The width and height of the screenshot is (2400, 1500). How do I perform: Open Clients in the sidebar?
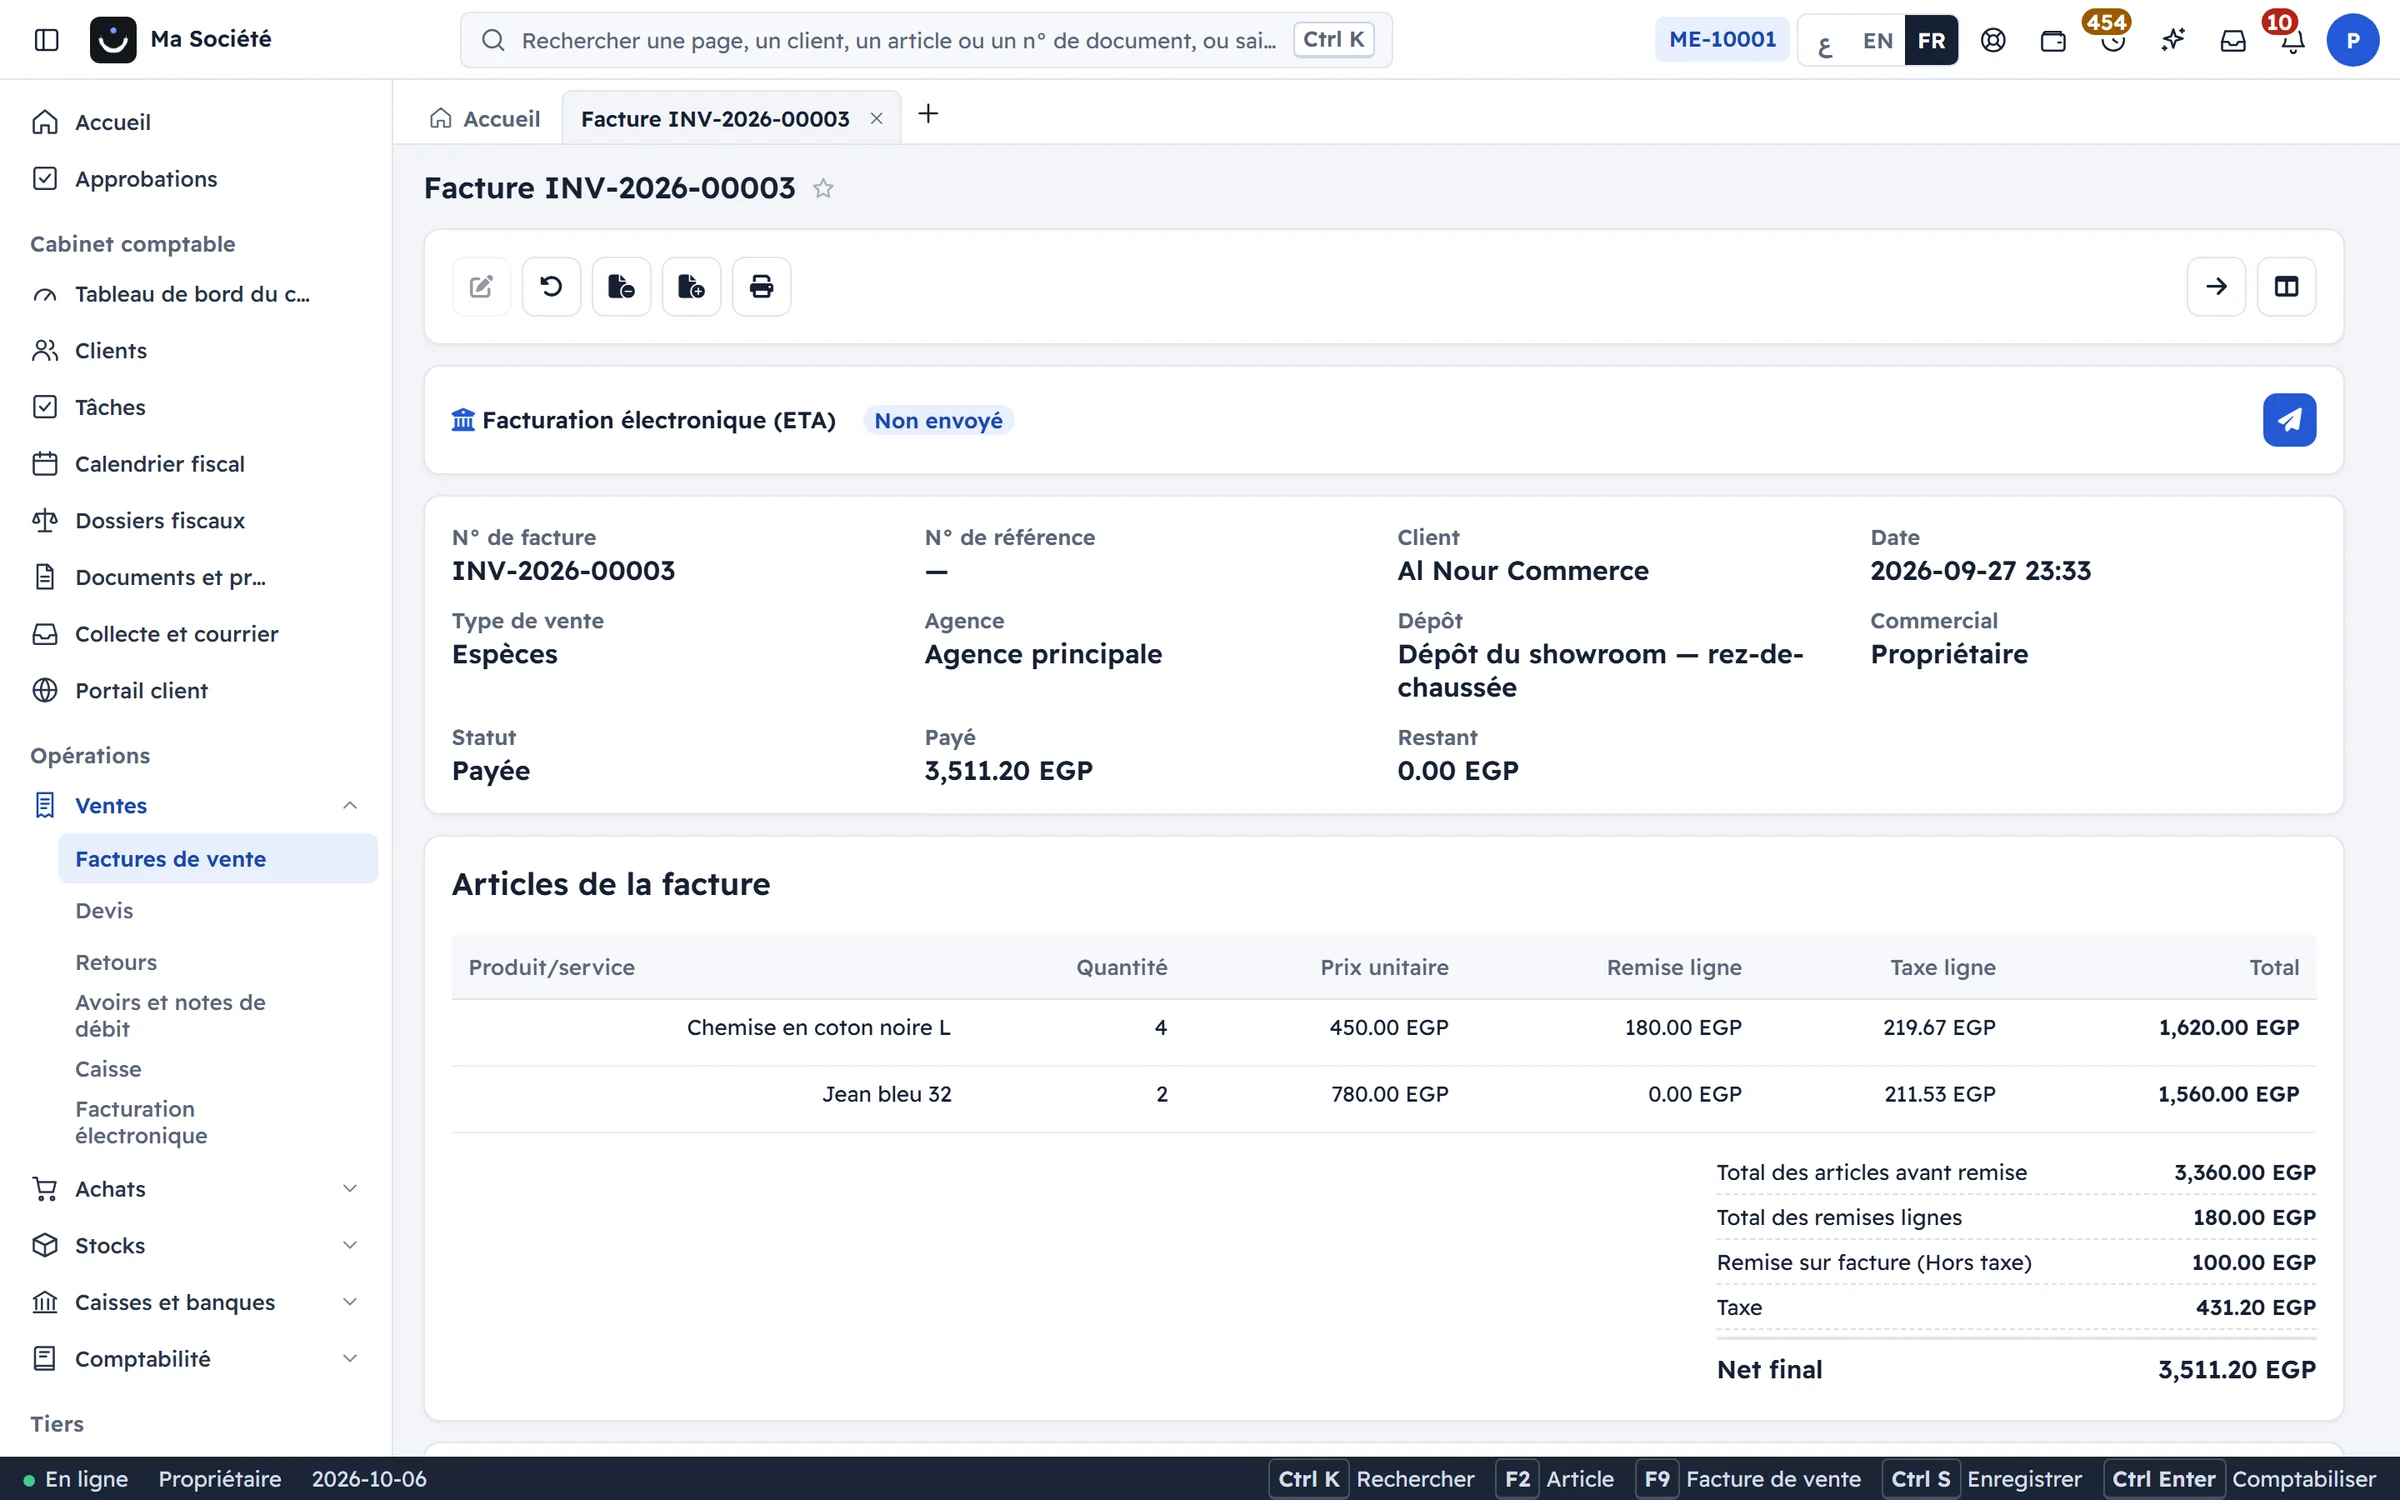(x=196, y=350)
